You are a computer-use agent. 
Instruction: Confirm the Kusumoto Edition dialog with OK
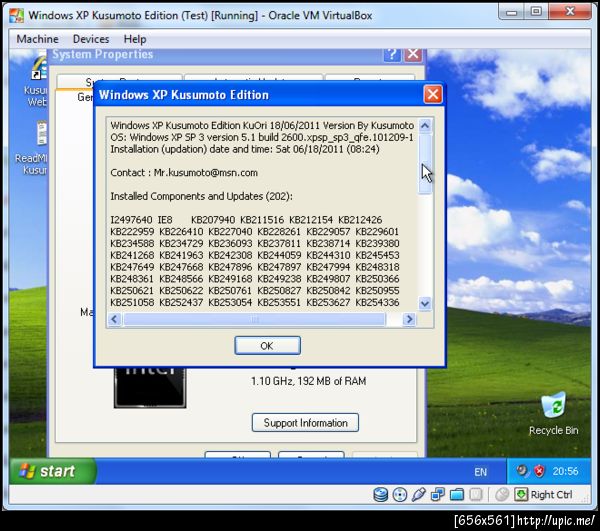(267, 346)
